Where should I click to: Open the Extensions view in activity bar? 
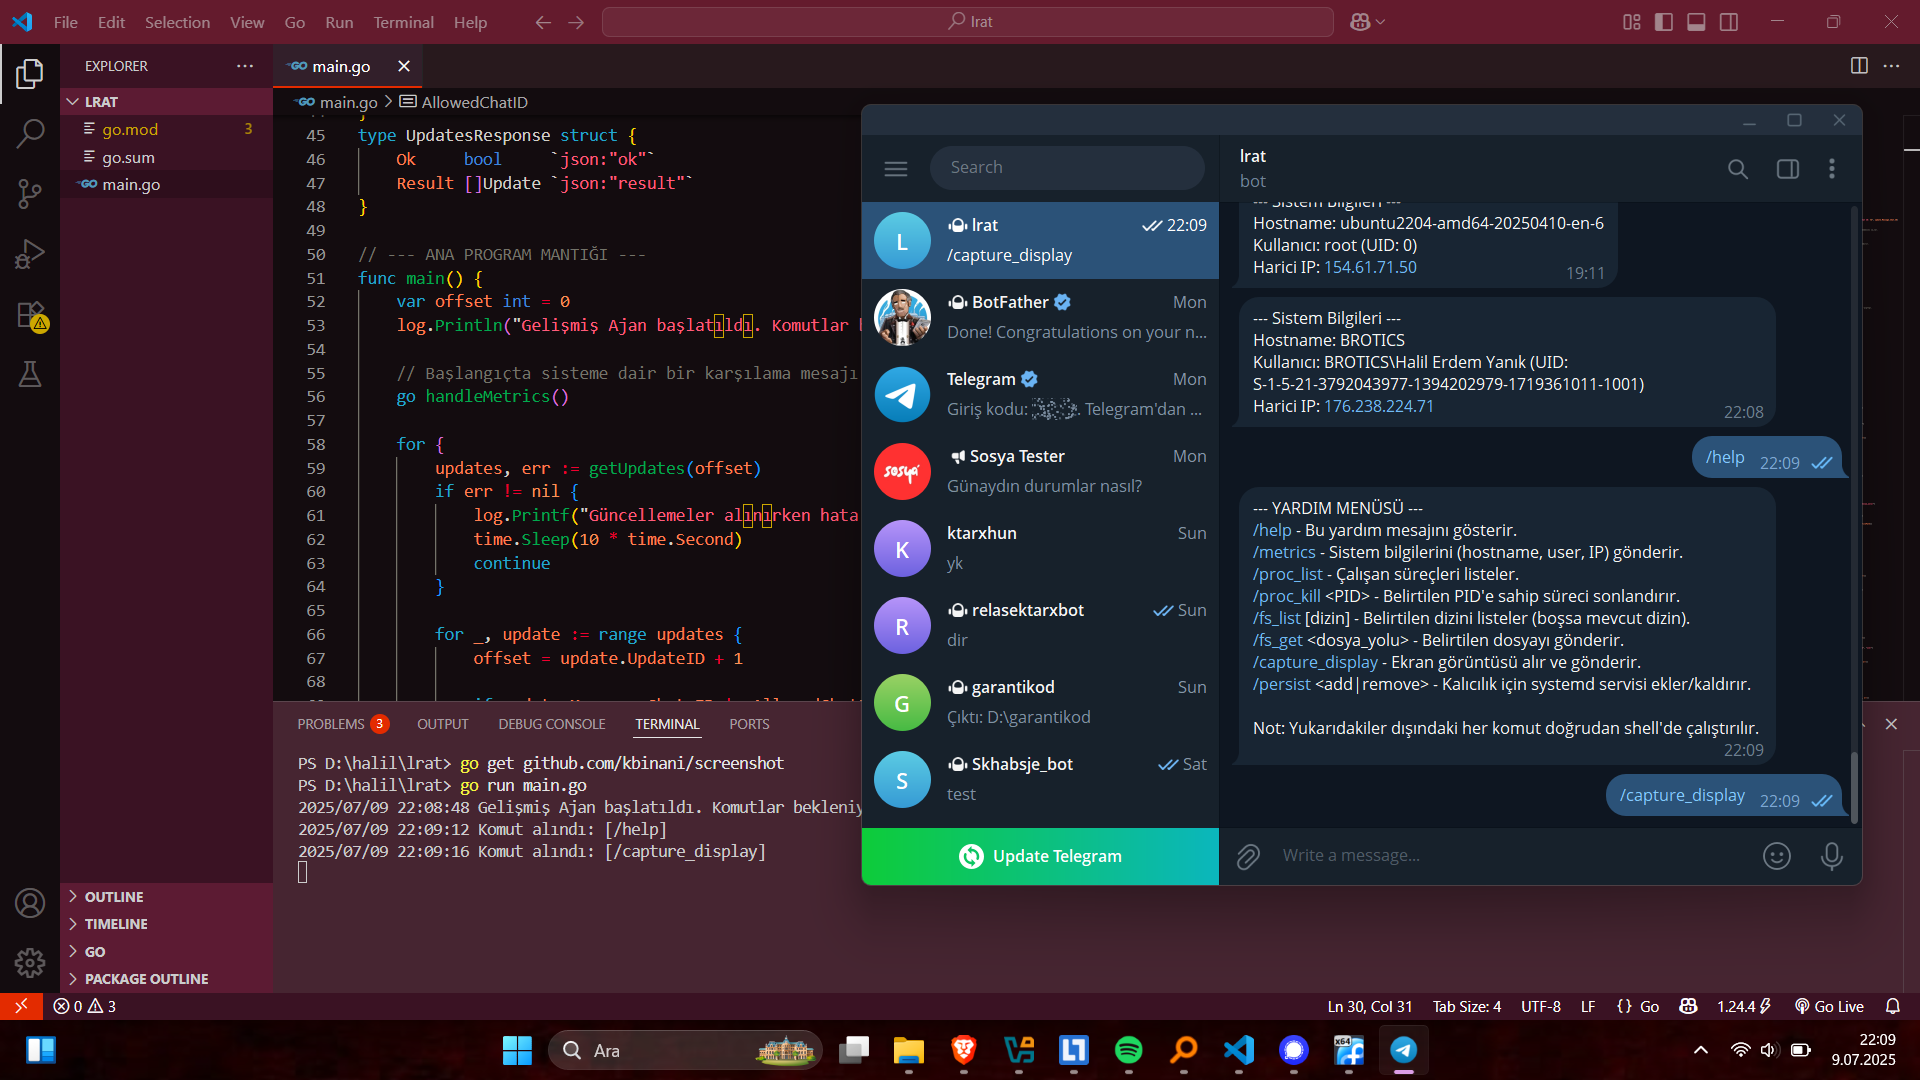(30, 315)
